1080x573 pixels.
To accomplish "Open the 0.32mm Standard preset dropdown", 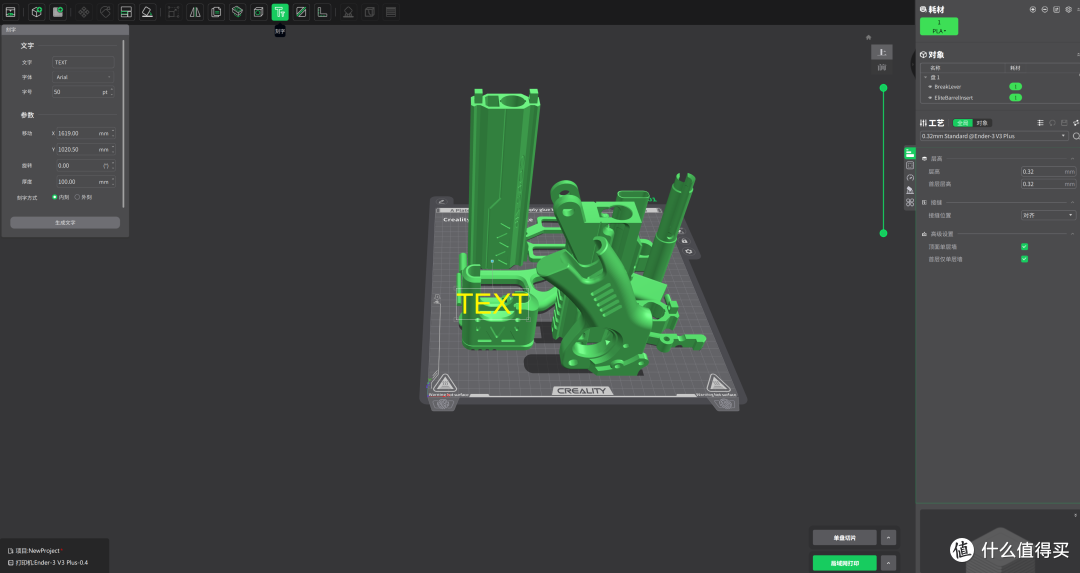I will (x=994, y=136).
